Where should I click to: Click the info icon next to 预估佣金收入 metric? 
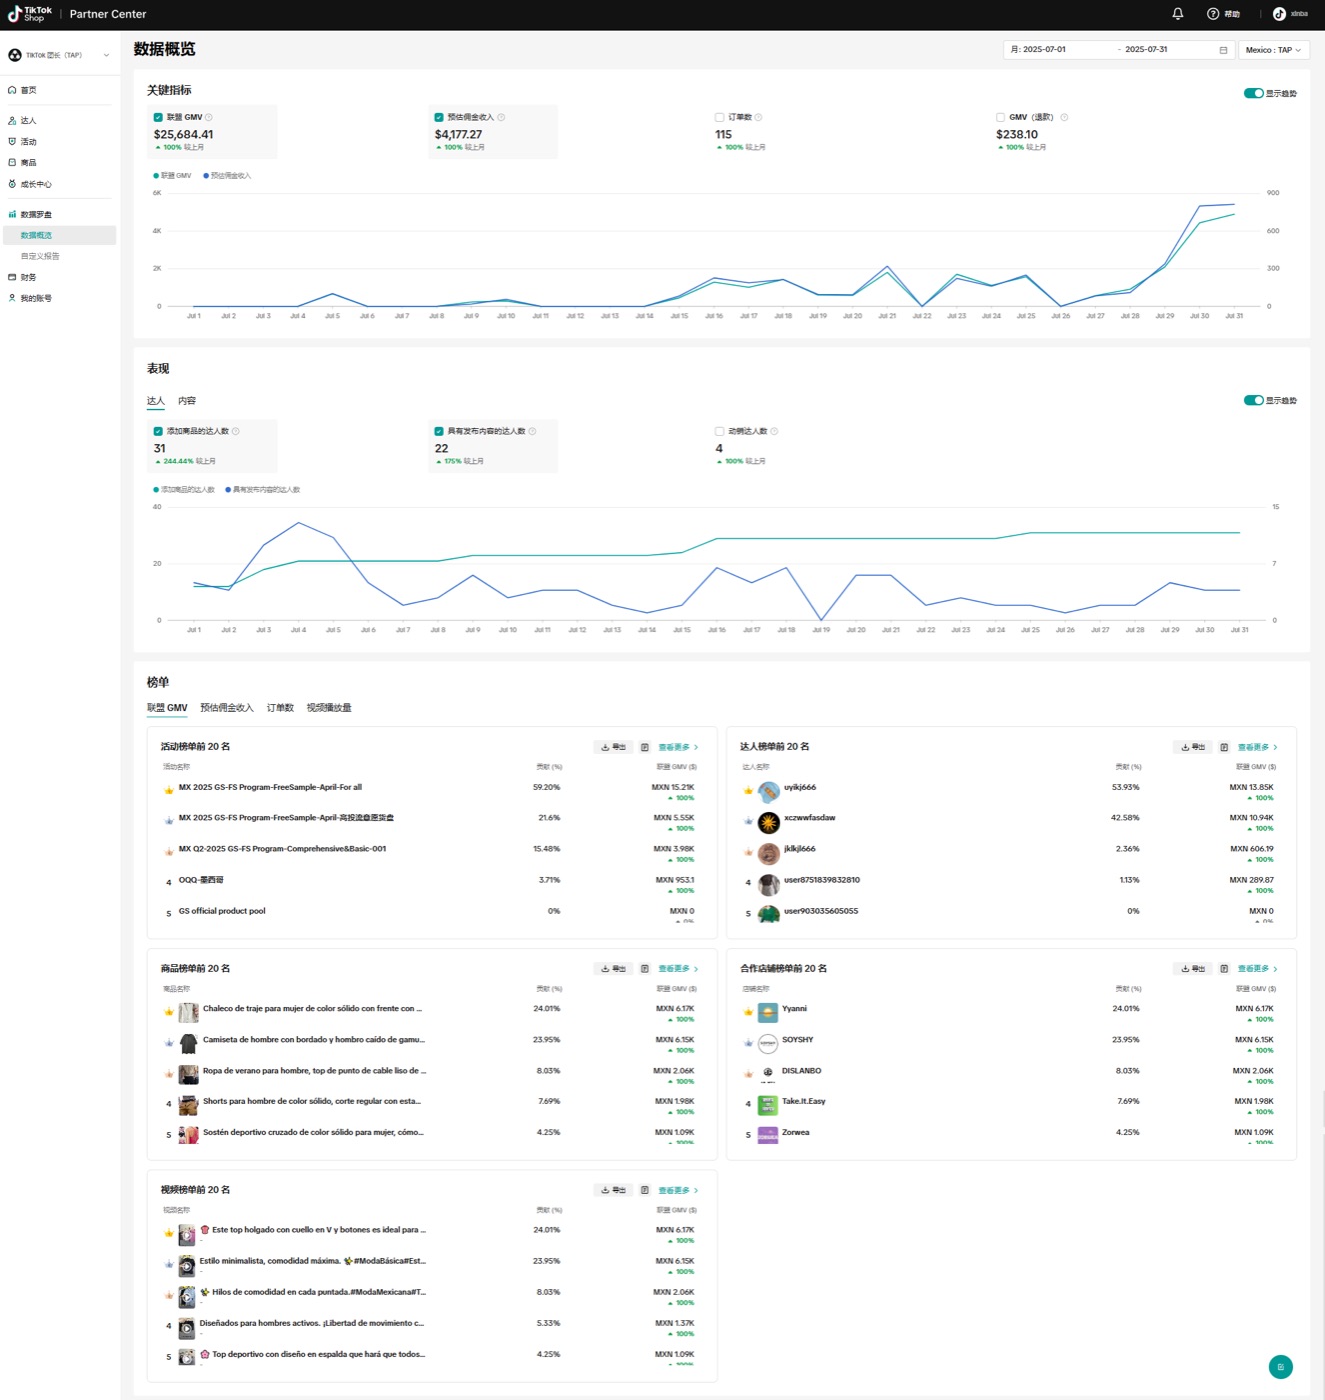501,117
